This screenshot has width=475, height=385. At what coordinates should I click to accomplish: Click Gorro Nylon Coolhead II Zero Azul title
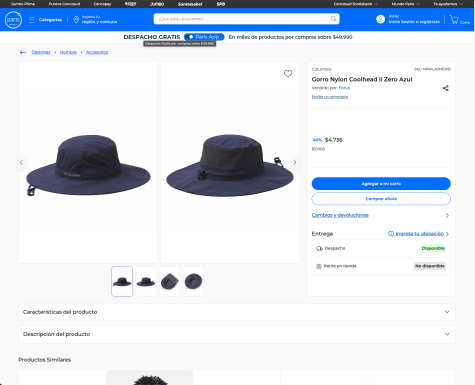[x=362, y=79]
